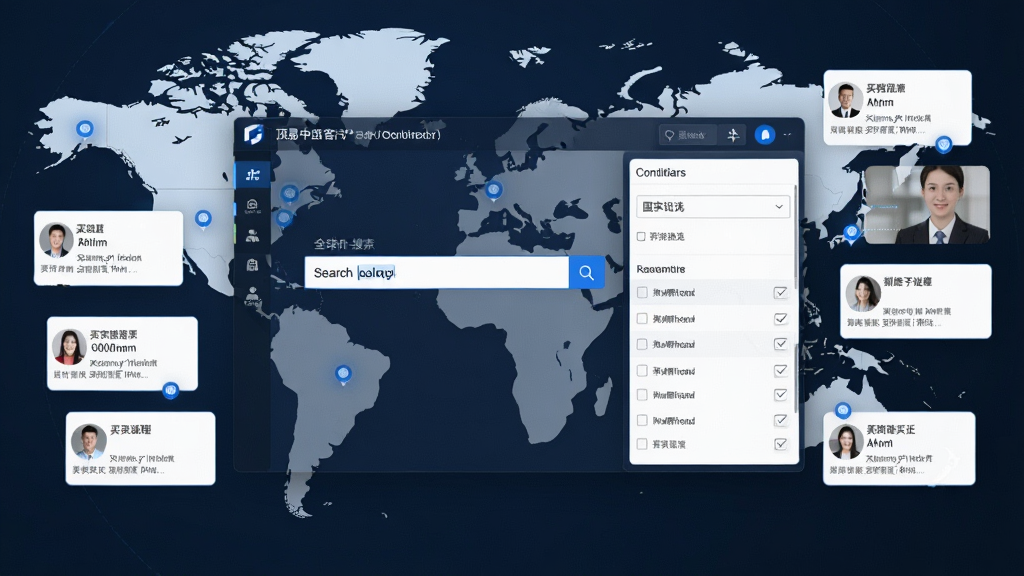Click the pin over Australia above the bottom-right card
Viewport: 1024px width, 576px height.
coord(843,411)
